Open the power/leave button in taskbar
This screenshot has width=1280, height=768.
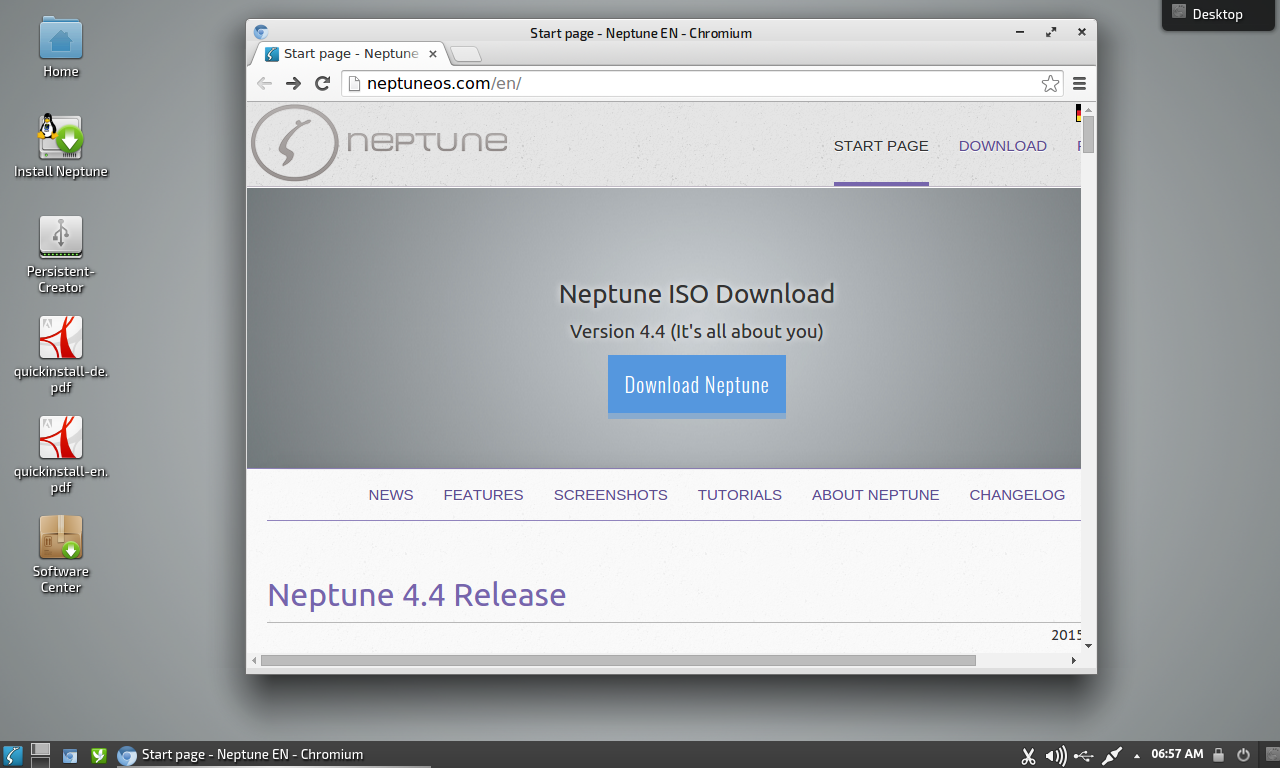(x=1244, y=755)
